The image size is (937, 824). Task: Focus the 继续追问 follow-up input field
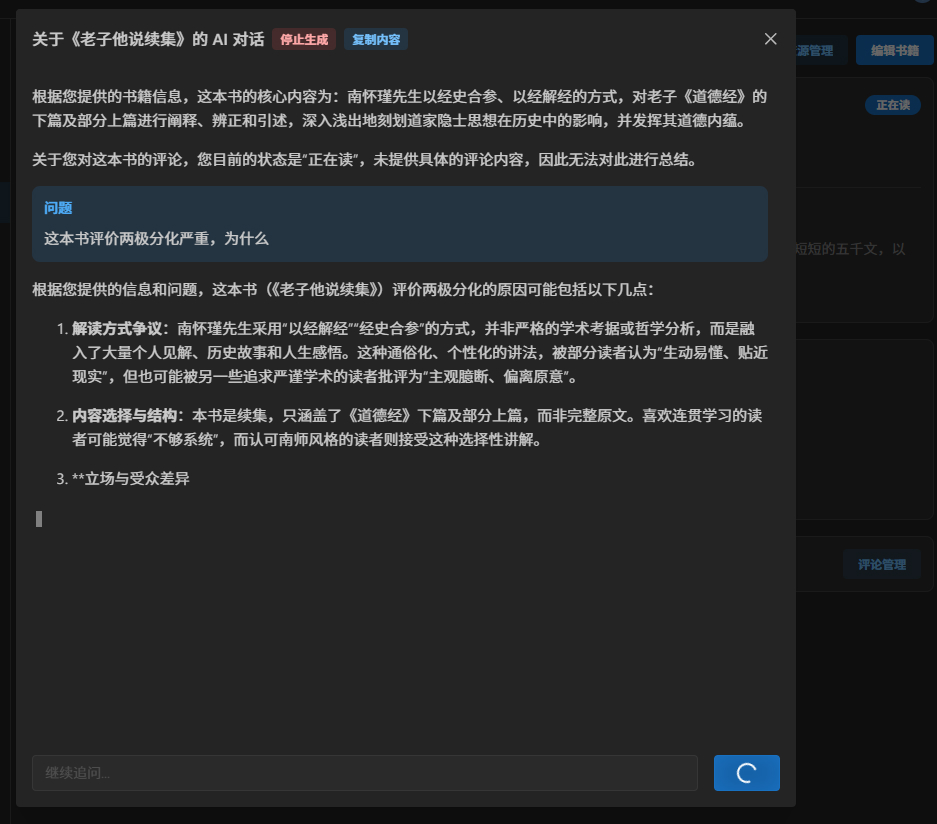coord(364,773)
